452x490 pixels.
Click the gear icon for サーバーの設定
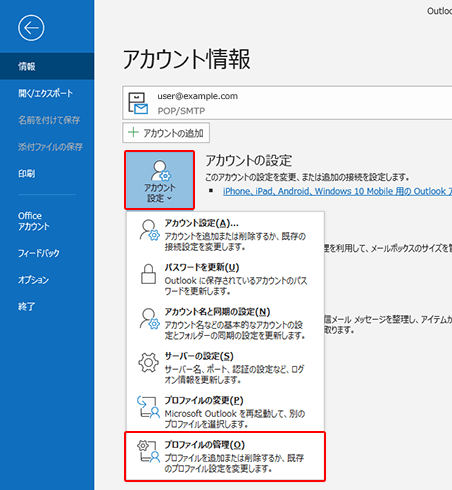tap(148, 362)
